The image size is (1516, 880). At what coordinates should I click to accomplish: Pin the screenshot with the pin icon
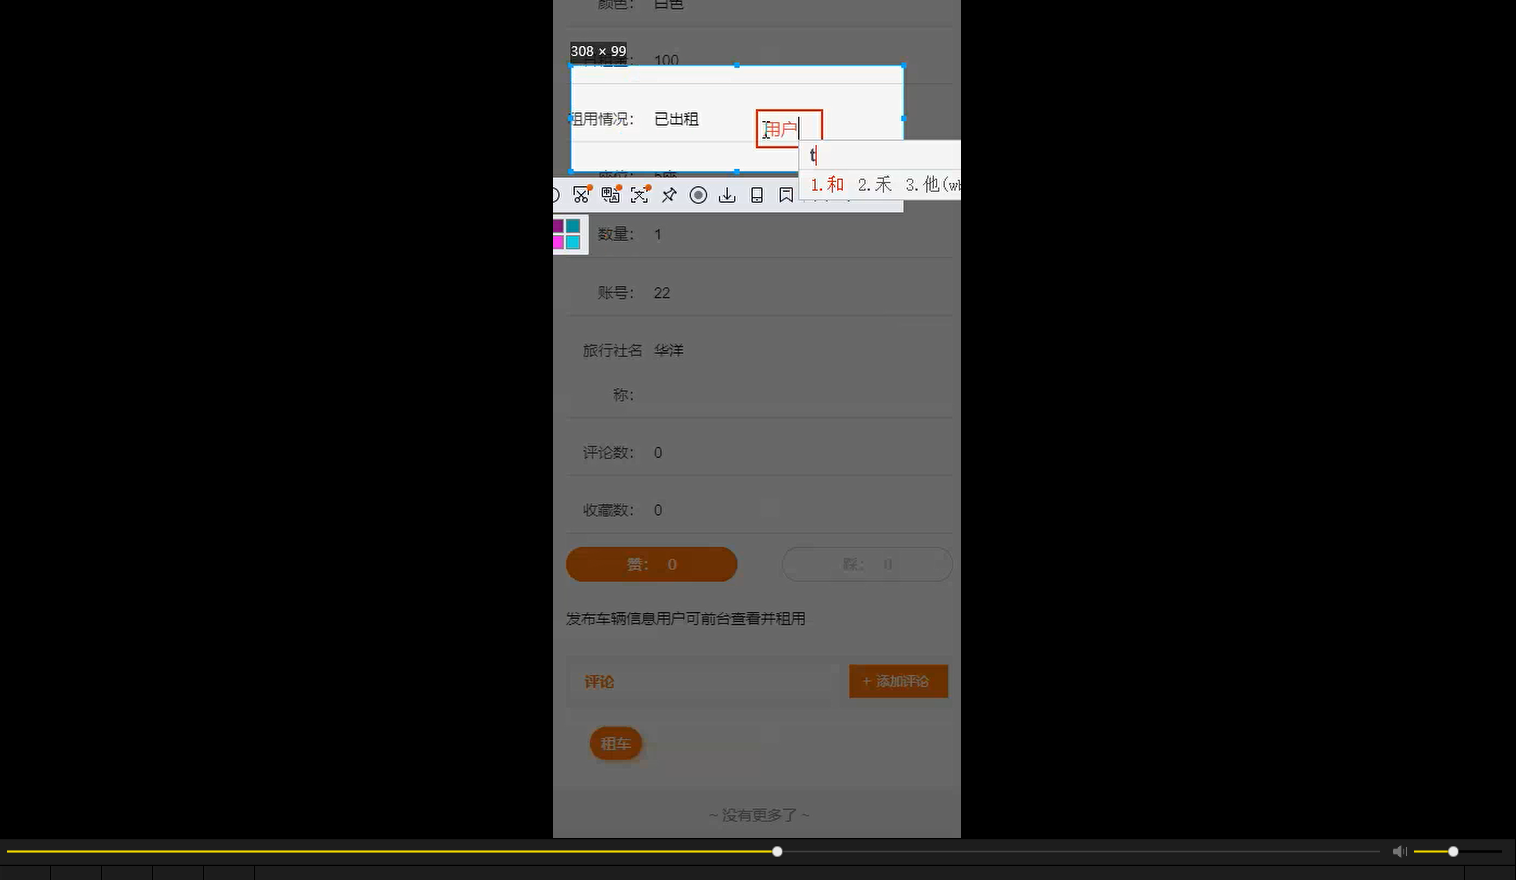click(669, 195)
